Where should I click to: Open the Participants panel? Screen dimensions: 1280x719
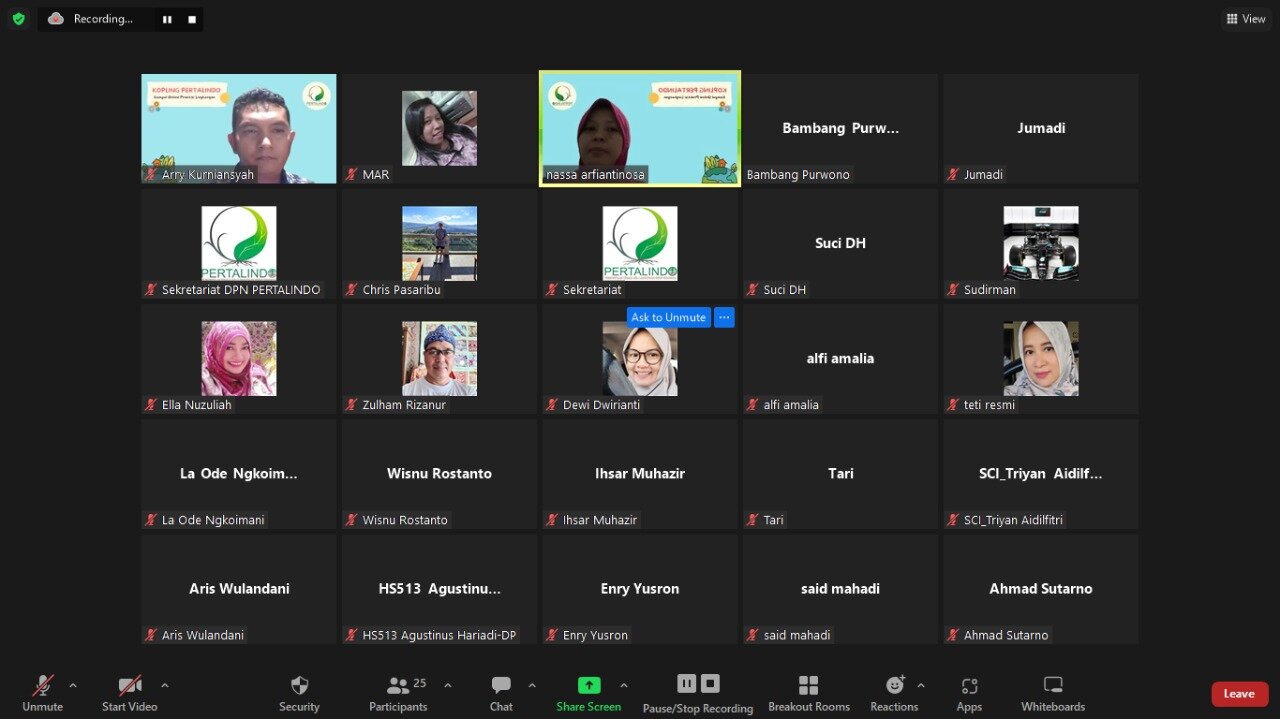click(x=399, y=693)
